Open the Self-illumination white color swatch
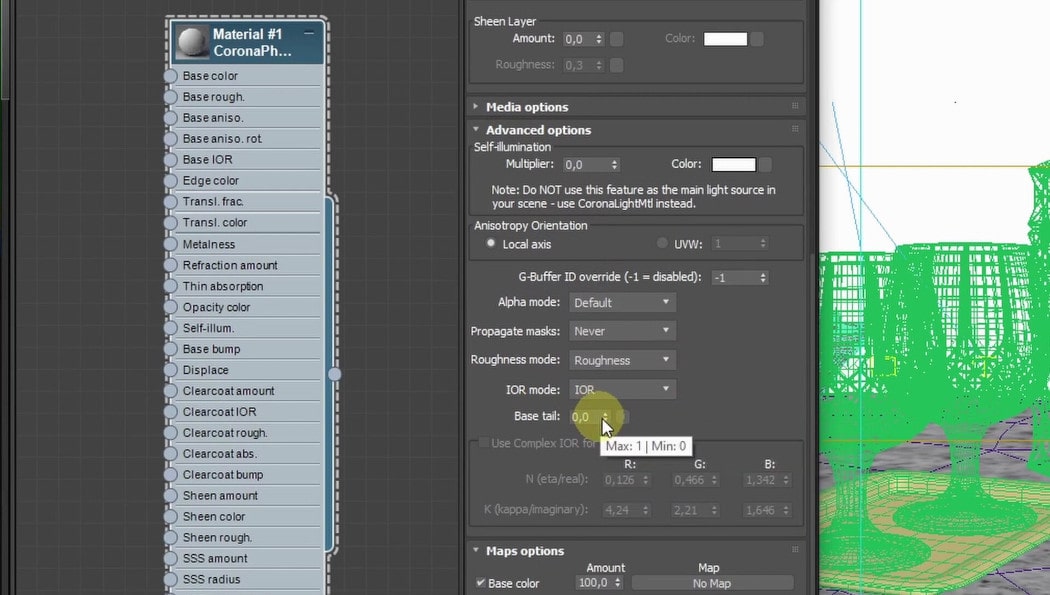This screenshot has height=595, width=1050. point(734,164)
